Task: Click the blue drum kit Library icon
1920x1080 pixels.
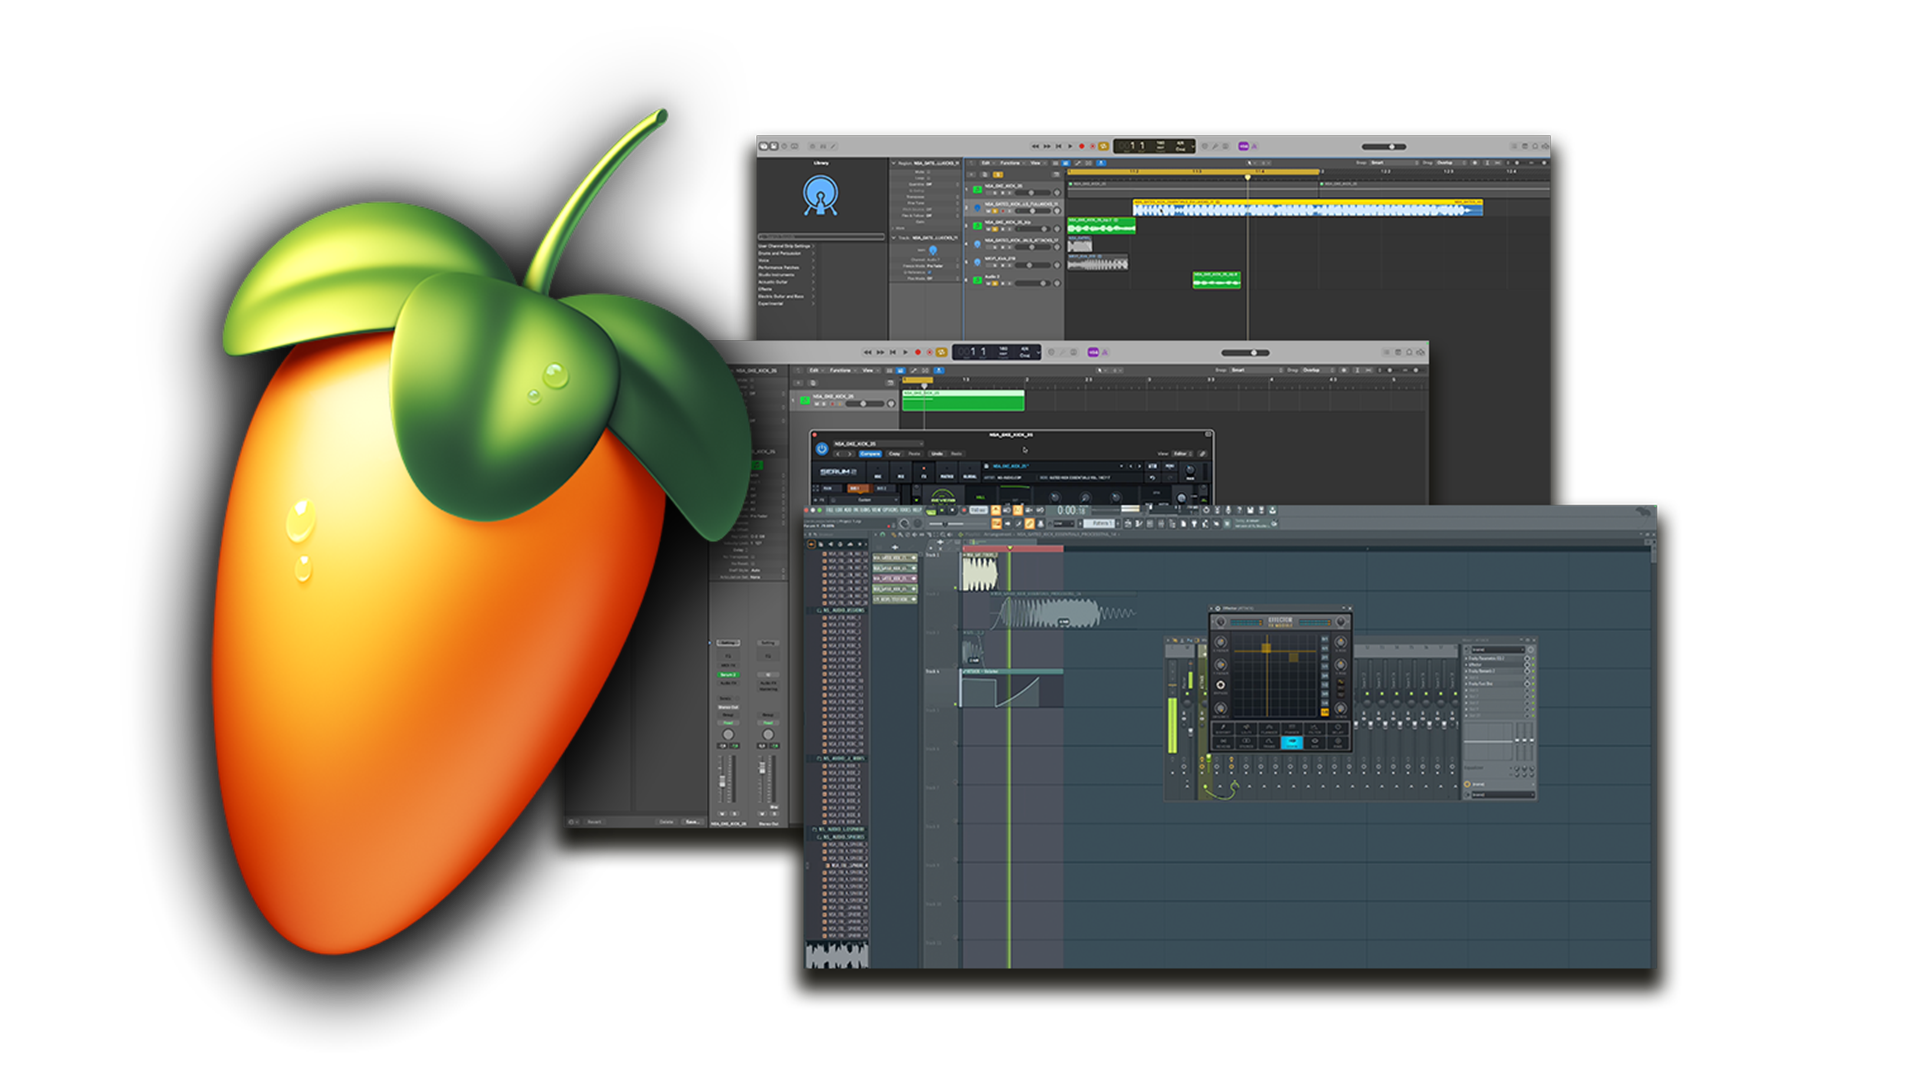Action: point(820,195)
